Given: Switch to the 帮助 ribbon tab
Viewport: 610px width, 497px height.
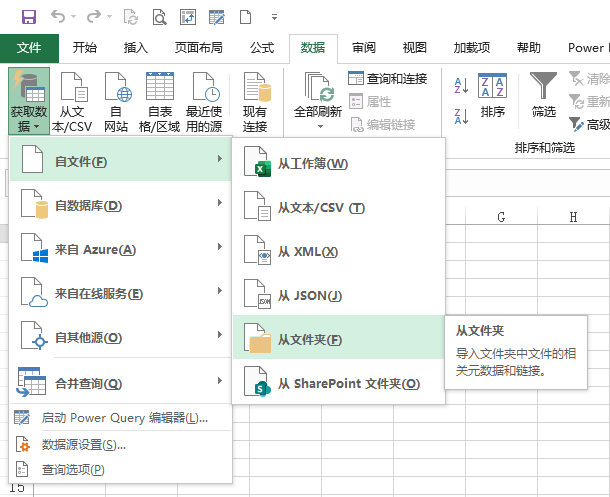Looking at the screenshot, I should point(528,48).
